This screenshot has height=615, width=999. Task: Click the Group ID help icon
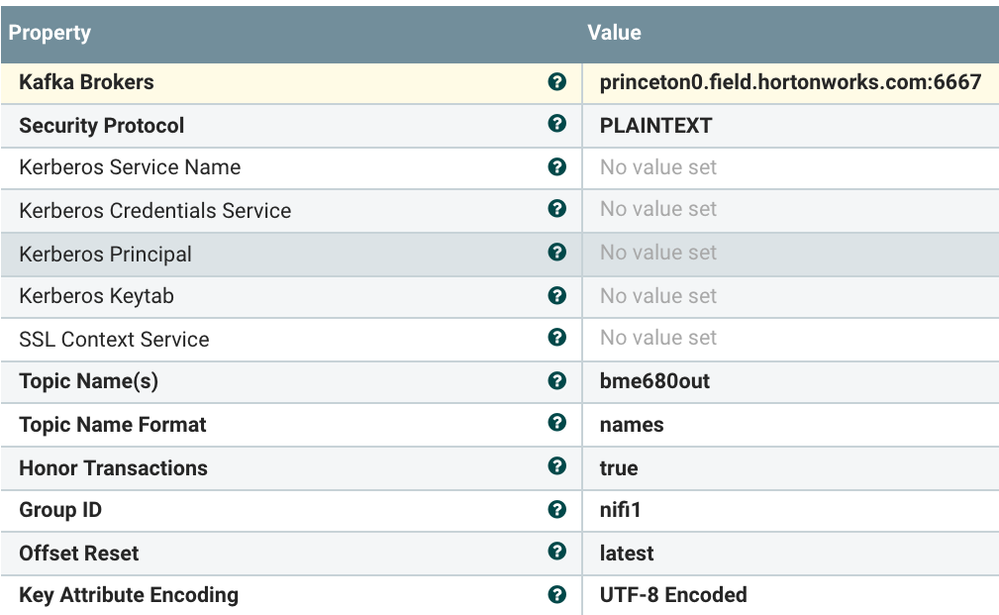coord(558,510)
